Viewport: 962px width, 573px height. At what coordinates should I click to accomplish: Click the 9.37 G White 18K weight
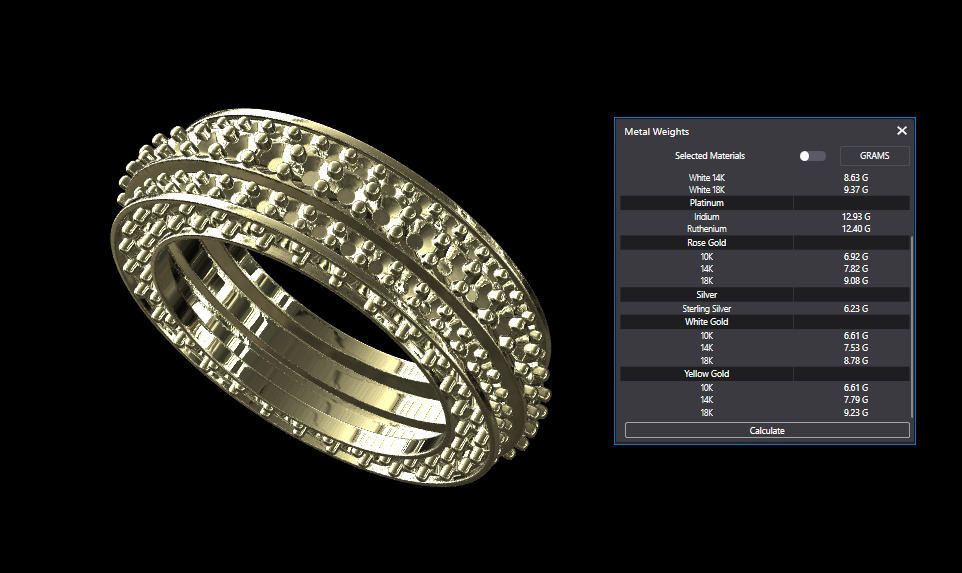click(x=856, y=190)
